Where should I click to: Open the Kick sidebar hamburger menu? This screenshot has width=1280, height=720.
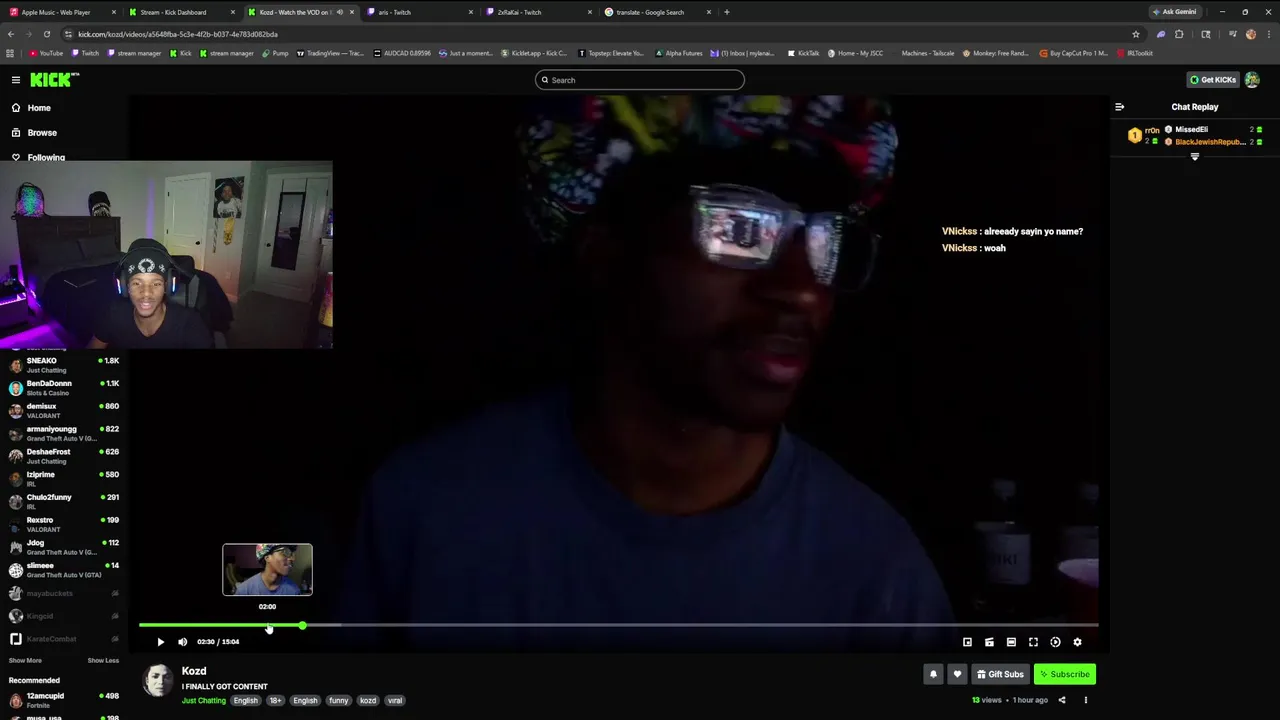coord(16,80)
